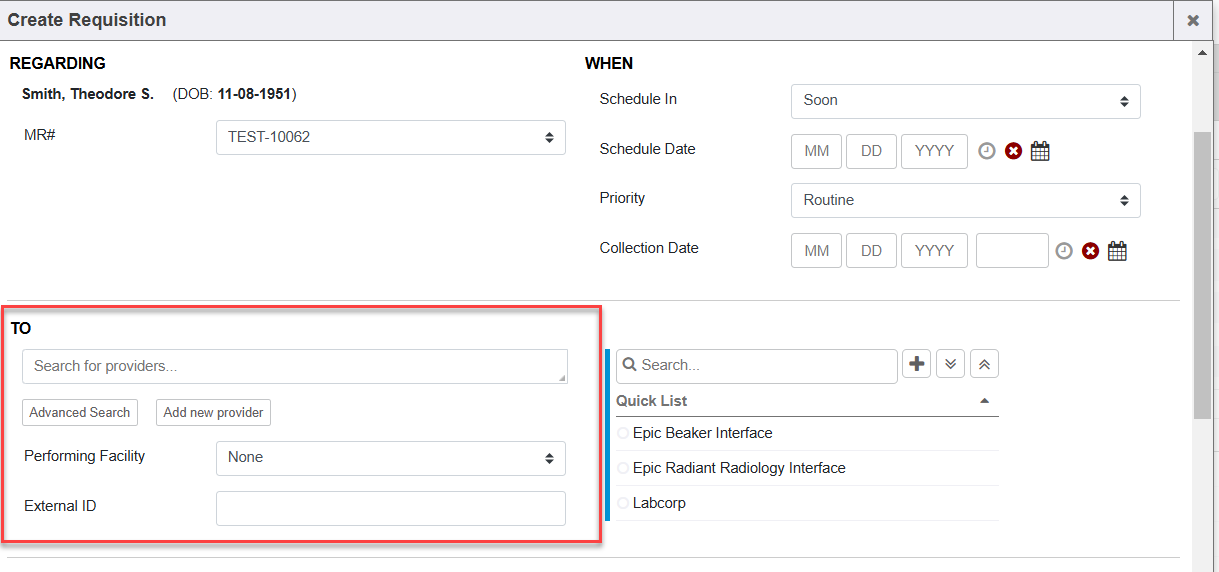This screenshot has height=572, width=1219.
Task: Click the Advanced Search button
Action: click(x=79, y=413)
